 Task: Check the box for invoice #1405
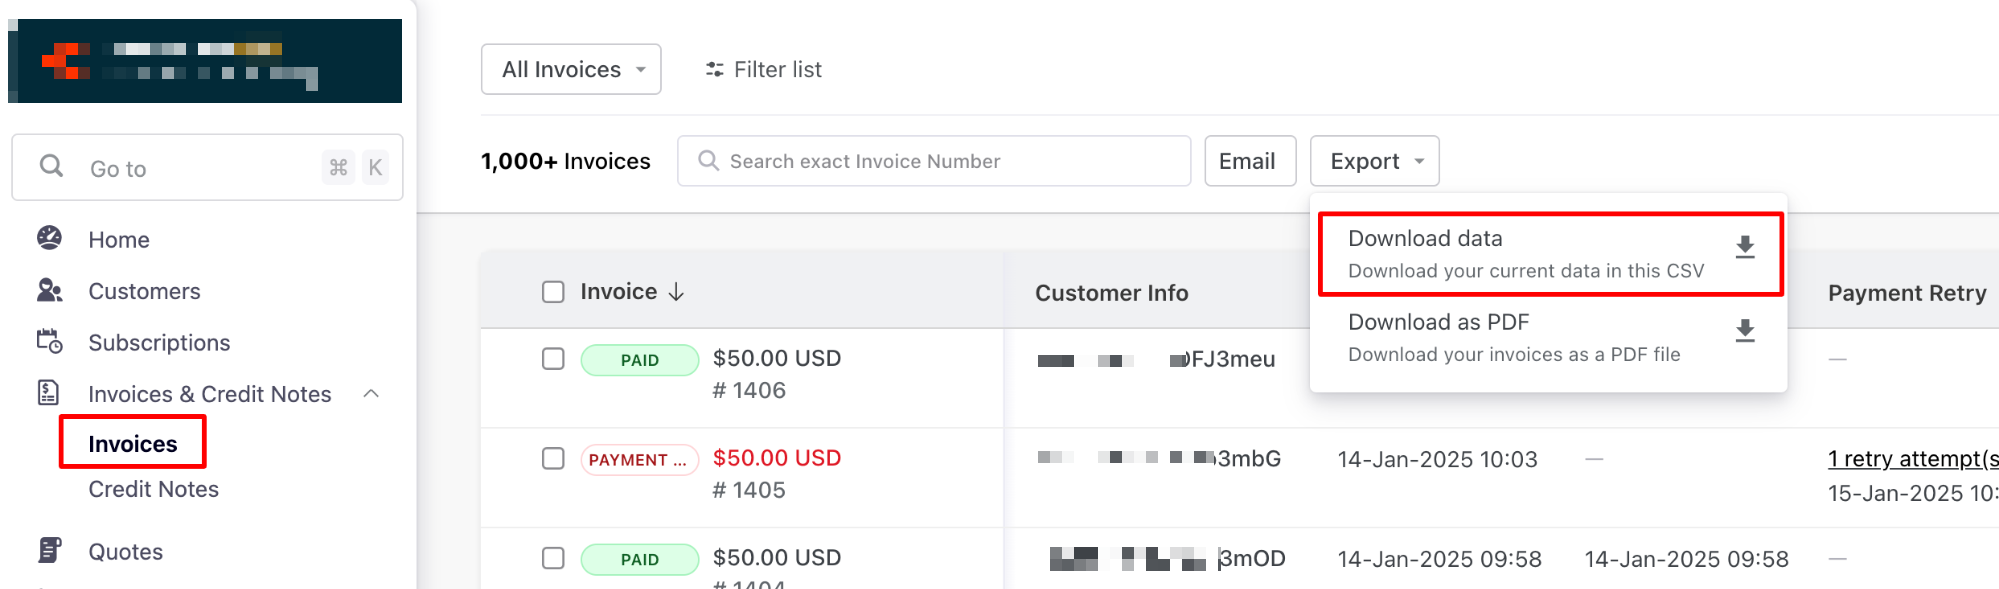point(553,458)
